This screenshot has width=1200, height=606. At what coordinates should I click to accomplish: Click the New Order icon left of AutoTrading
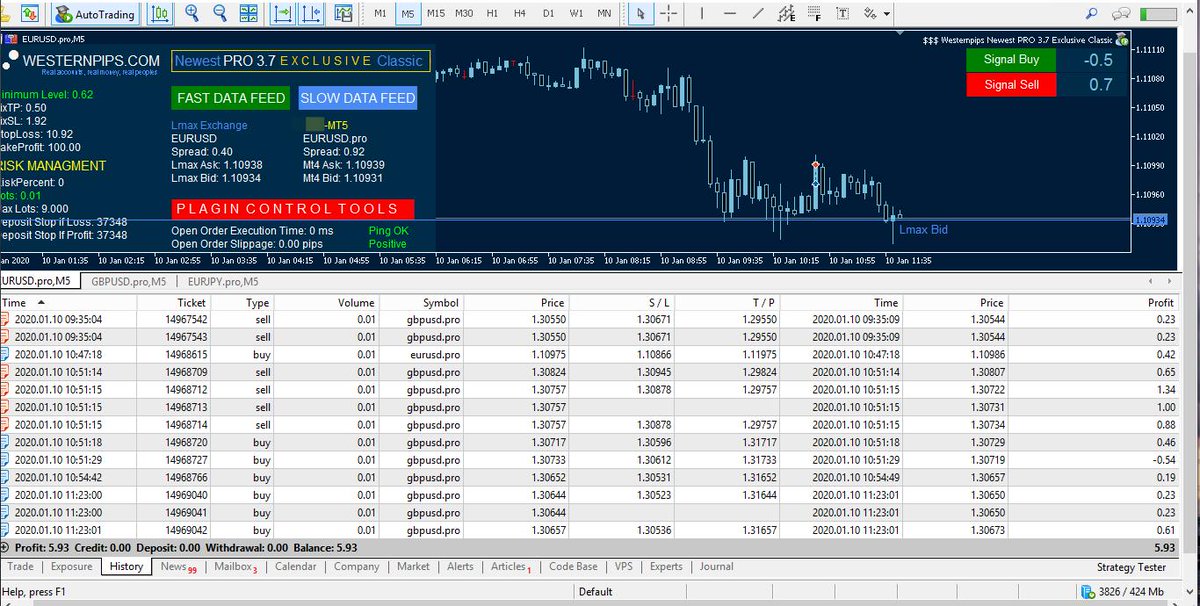coord(32,14)
